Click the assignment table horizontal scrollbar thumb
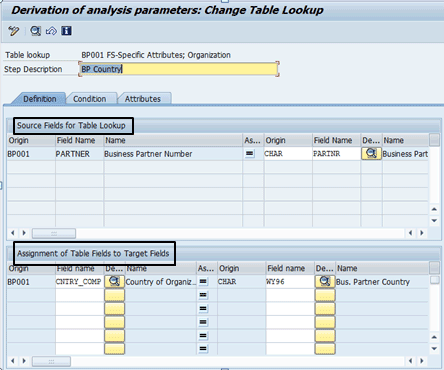Screen dimensions: 444x370 51,361
